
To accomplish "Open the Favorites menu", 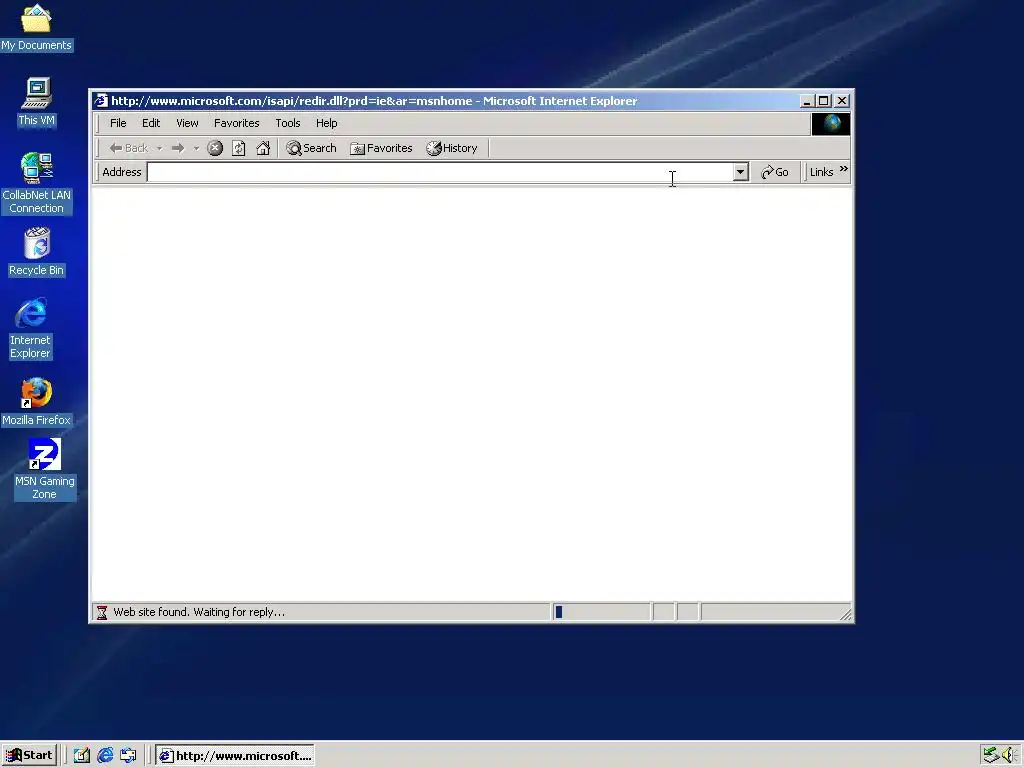I will [x=236, y=123].
